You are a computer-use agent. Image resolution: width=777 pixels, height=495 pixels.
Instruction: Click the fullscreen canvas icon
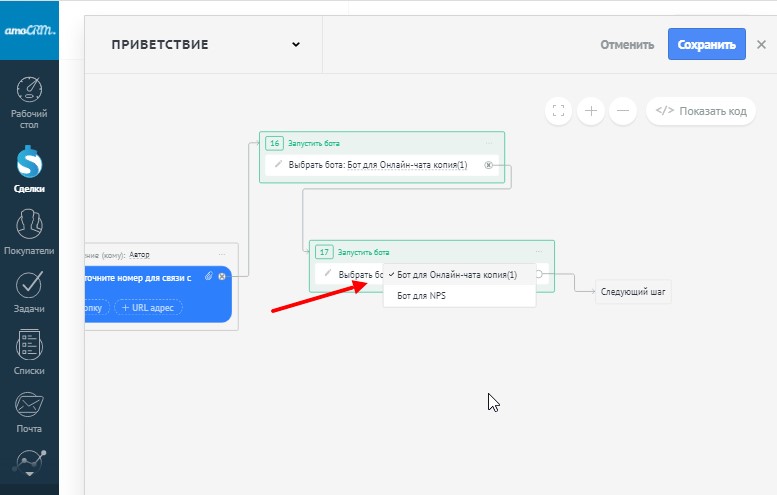[558, 111]
